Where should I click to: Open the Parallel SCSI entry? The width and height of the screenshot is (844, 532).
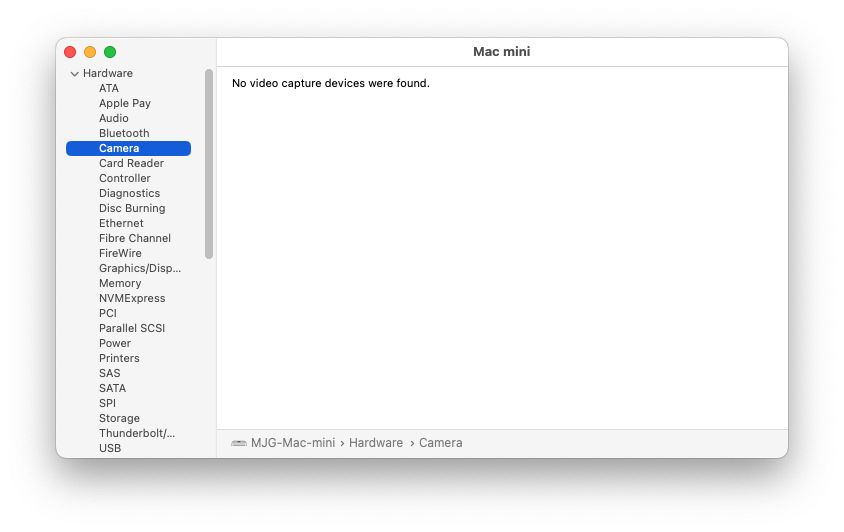(x=132, y=328)
